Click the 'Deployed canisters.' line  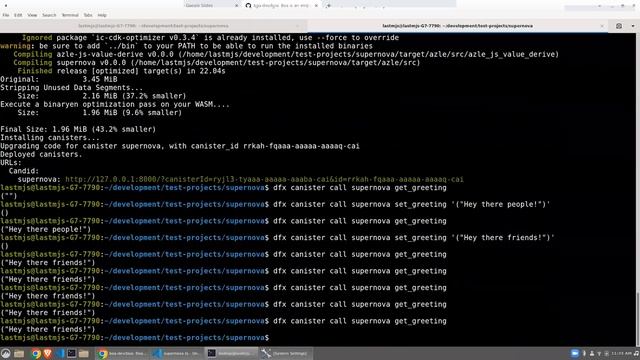(41, 154)
